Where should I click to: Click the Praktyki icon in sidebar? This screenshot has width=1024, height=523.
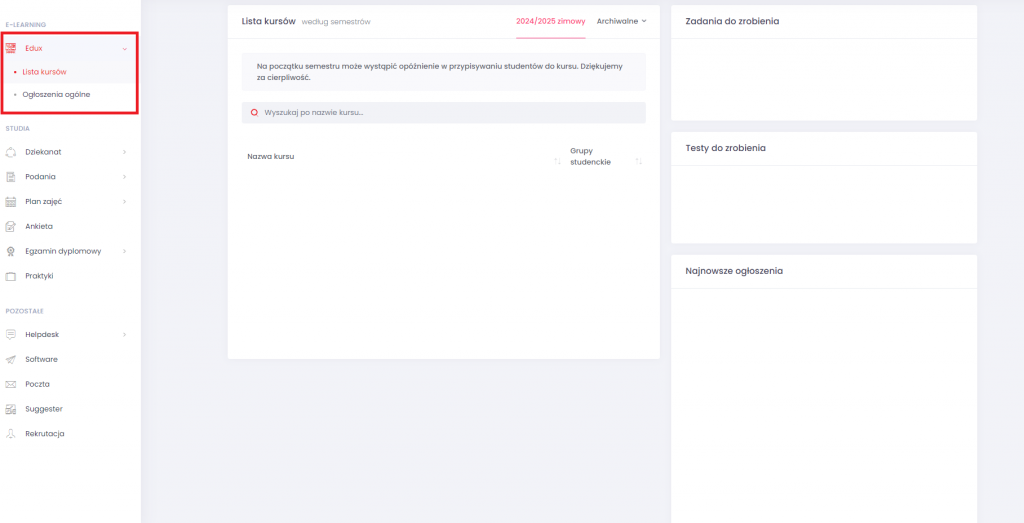click(x=11, y=276)
